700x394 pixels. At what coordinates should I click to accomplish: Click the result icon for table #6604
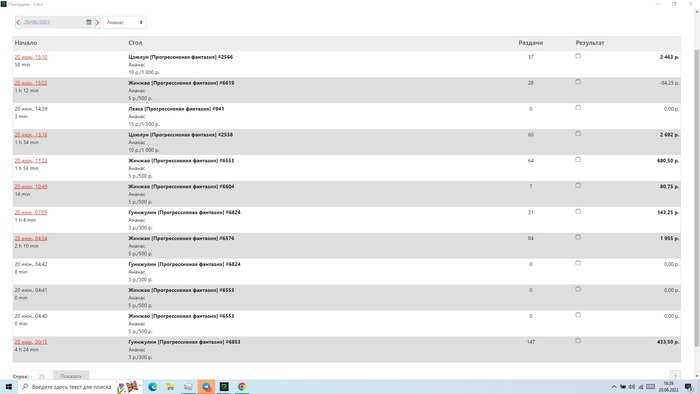(578, 185)
